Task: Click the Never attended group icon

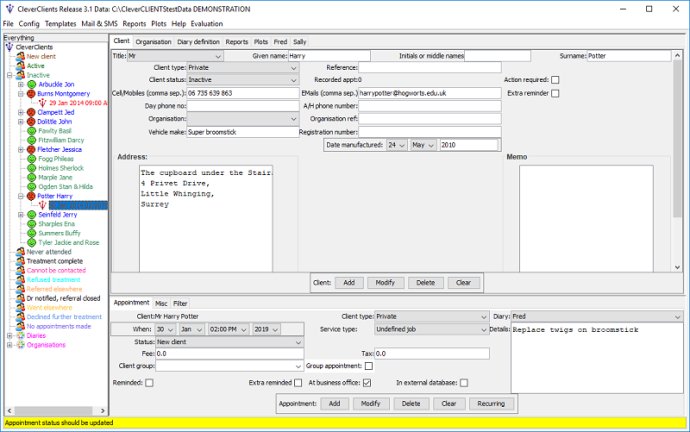Action: (20, 252)
